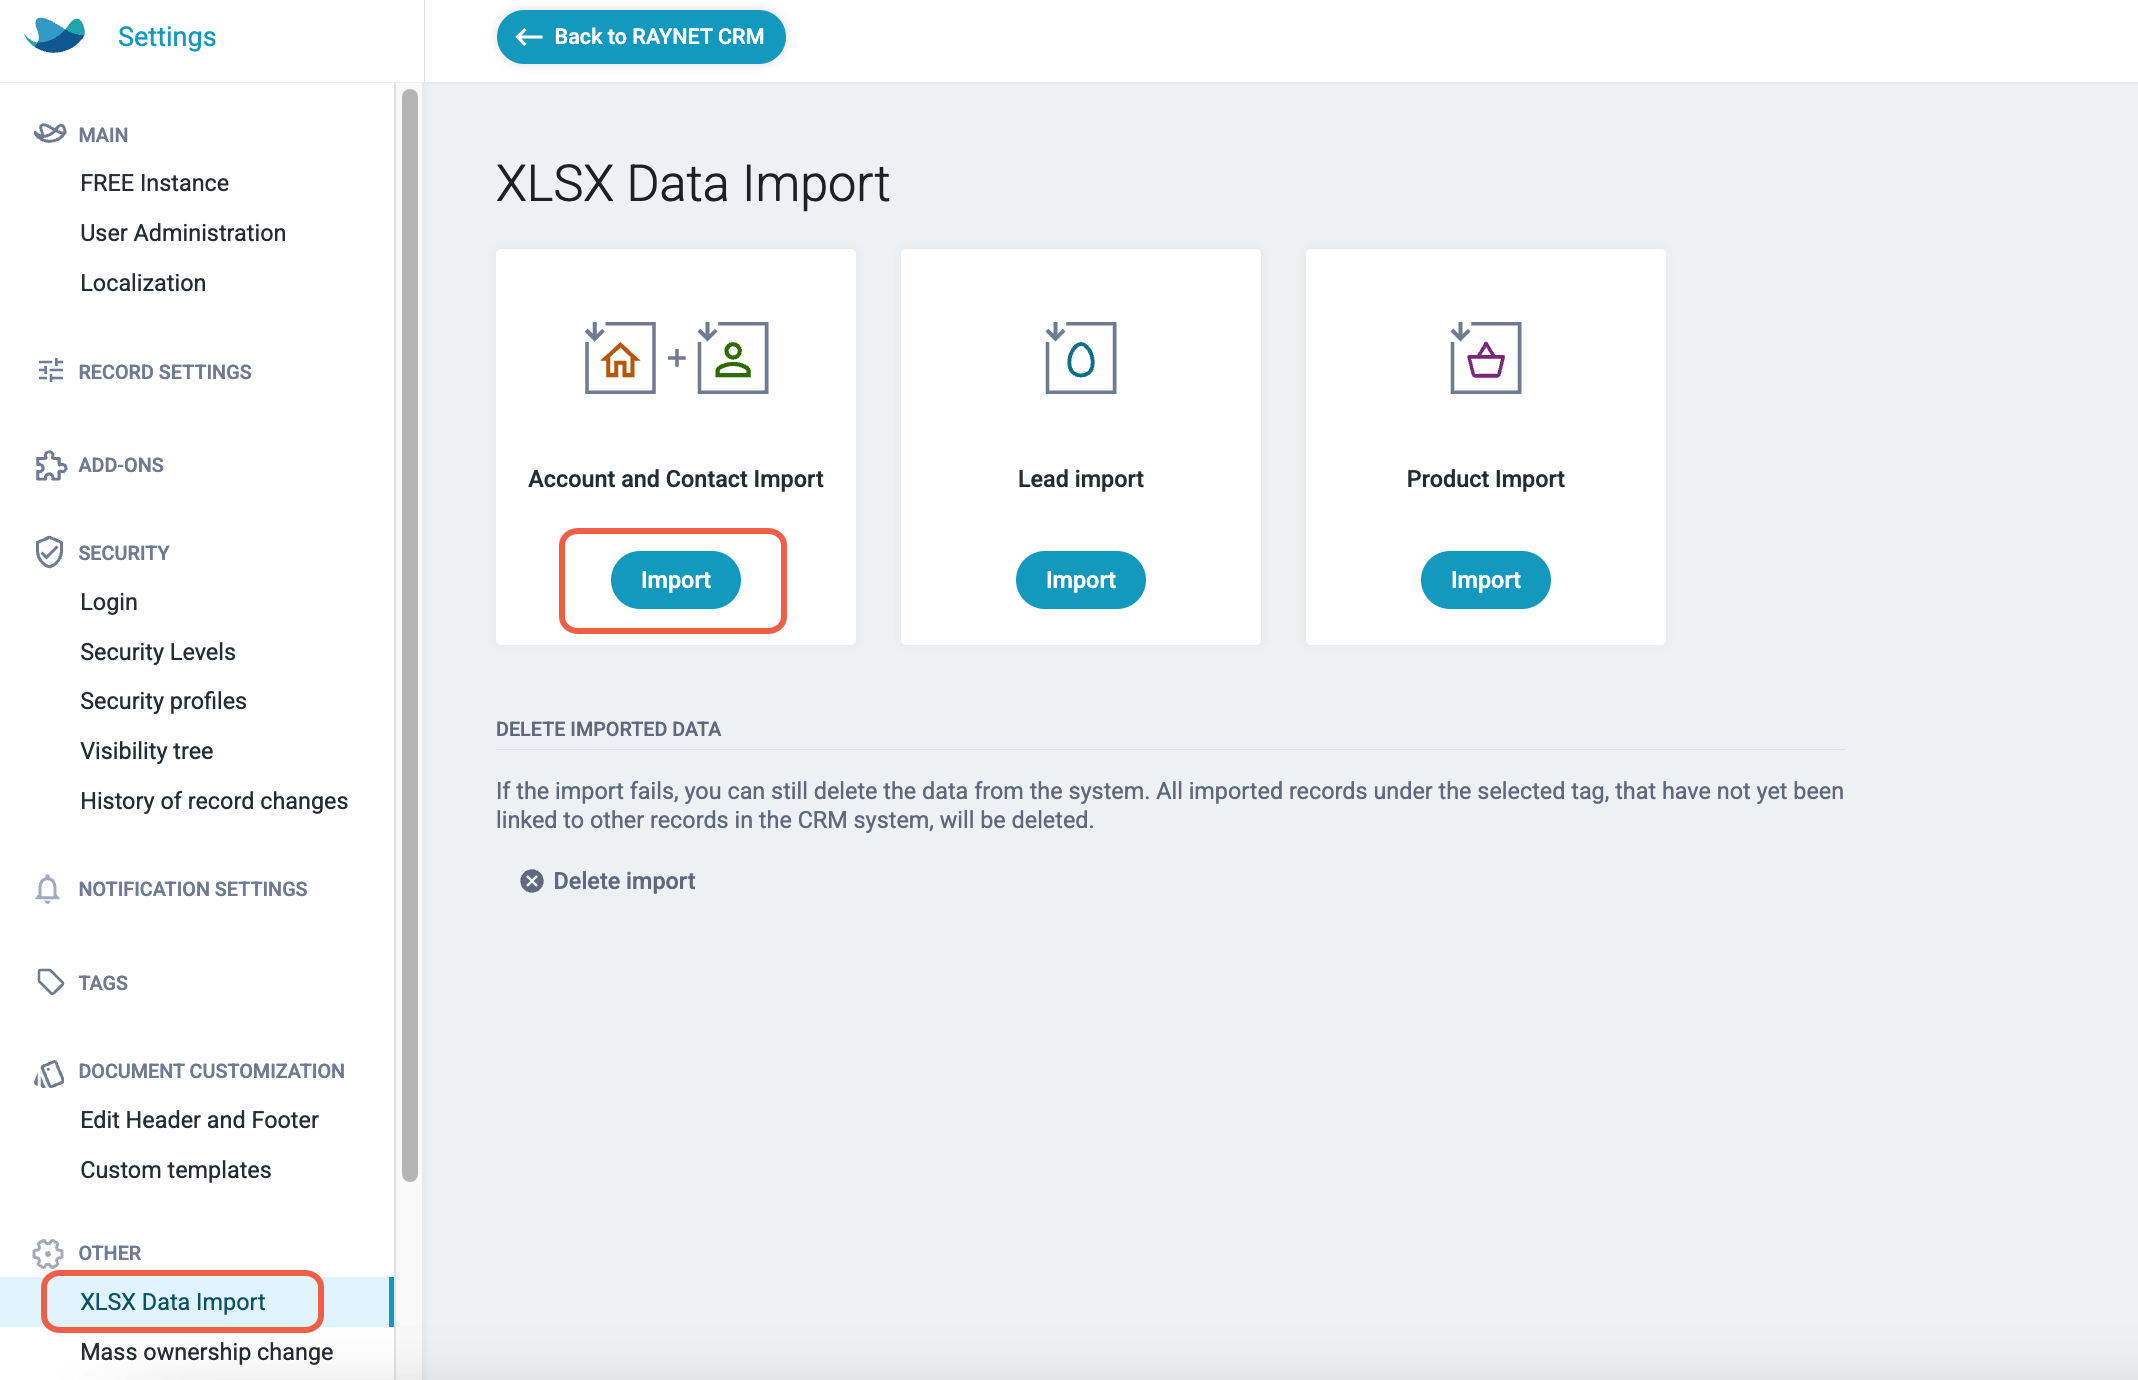2138x1380 pixels.
Task: Go to Mass ownership change
Action: [x=207, y=1352]
